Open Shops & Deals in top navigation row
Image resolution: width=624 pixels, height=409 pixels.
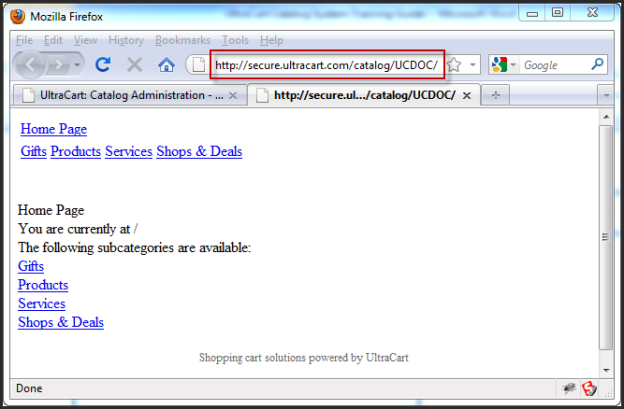(x=199, y=151)
